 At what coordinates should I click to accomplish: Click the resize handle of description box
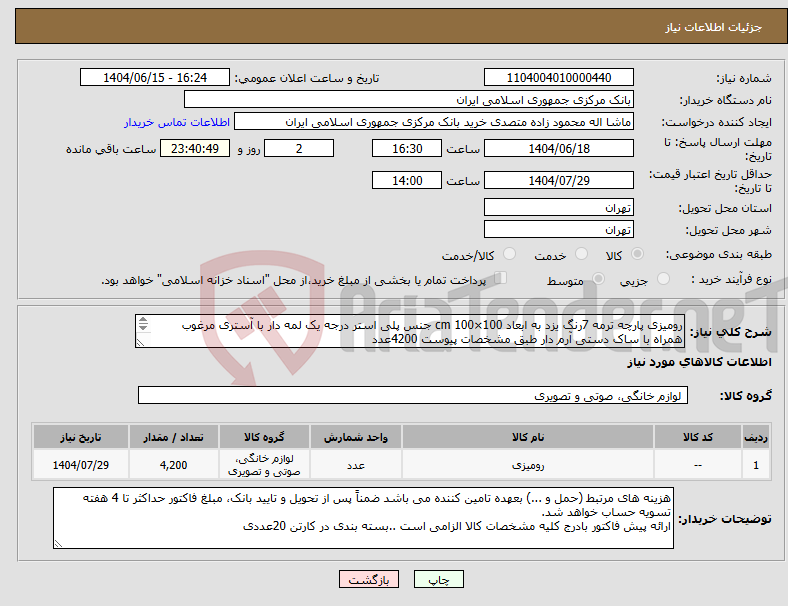tap(140, 343)
